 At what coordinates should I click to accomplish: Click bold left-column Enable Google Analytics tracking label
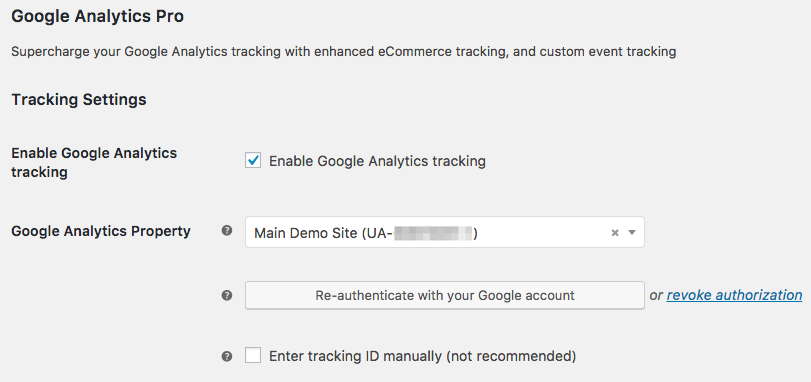click(x=94, y=162)
